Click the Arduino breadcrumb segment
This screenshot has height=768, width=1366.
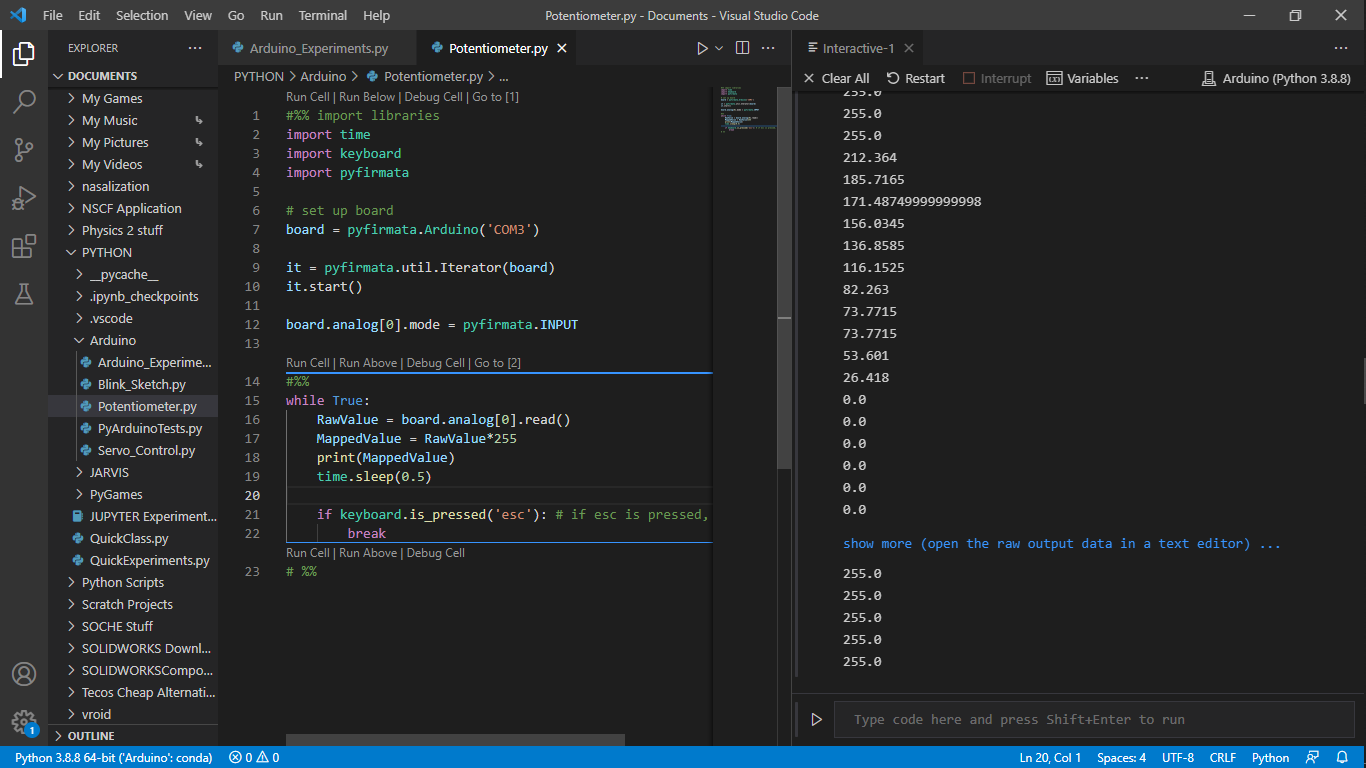point(323,76)
